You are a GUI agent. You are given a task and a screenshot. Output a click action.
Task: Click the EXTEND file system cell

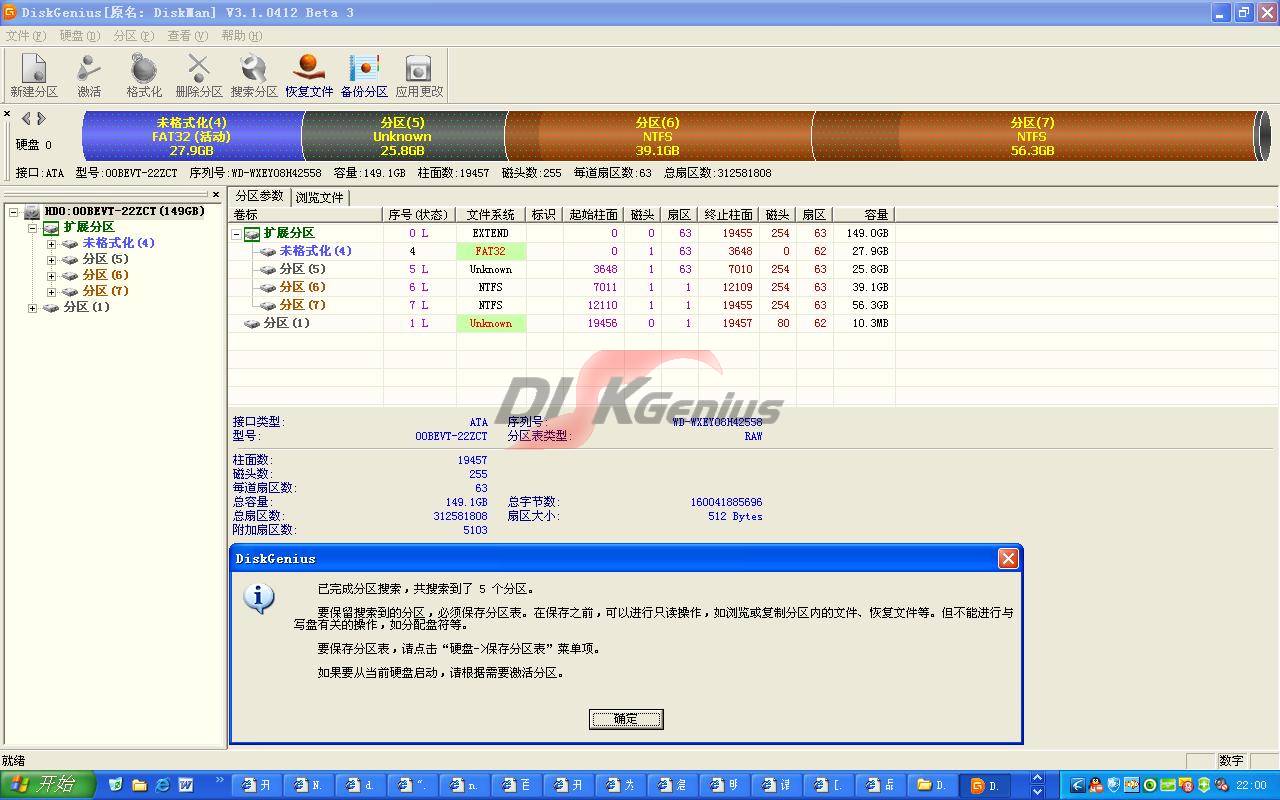[490, 233]
